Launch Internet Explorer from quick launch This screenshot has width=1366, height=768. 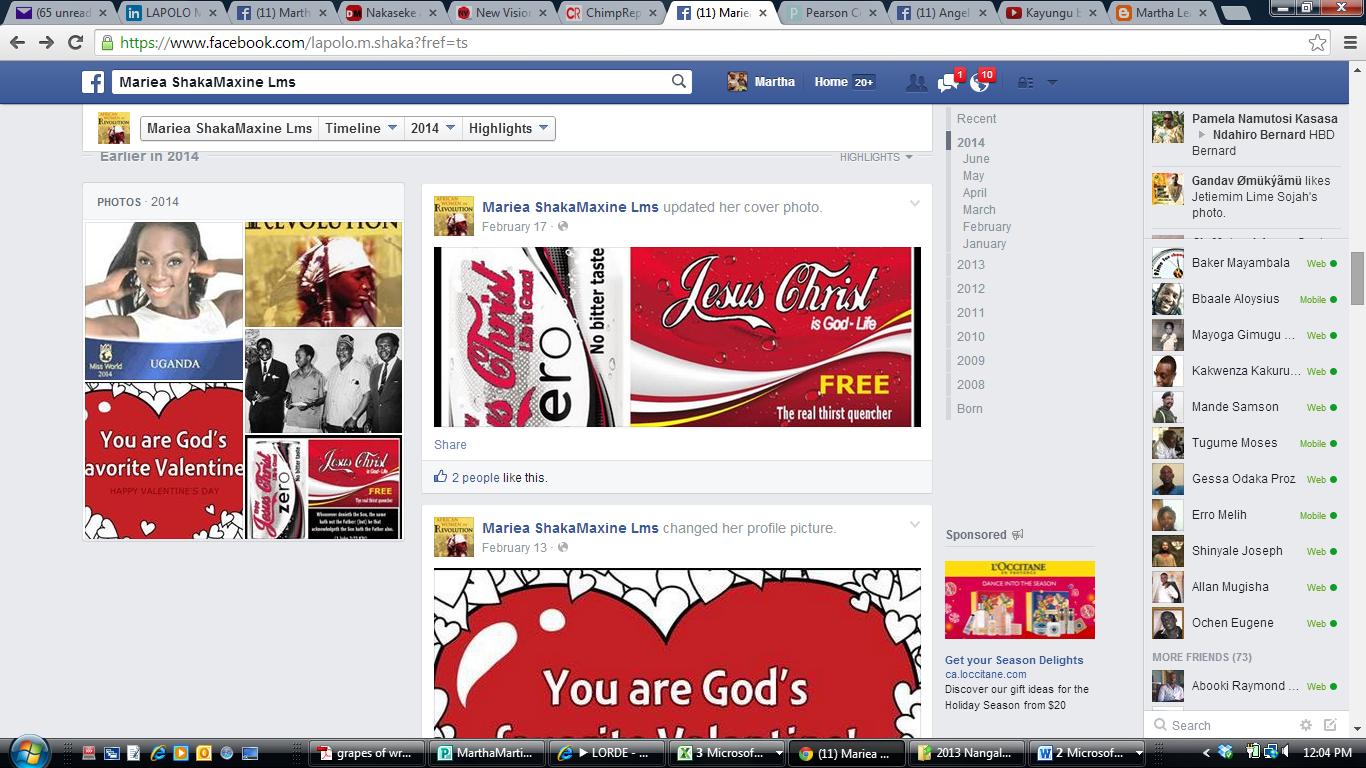157,753
